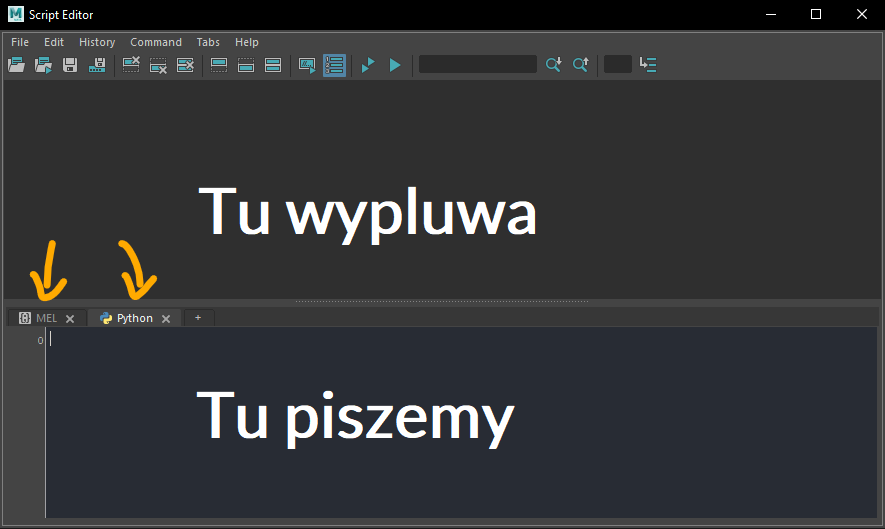Clear the Input pane via the toolbar icon
Image resolution: width=885 pixels, height=529 pixels.
pos(158,65)
